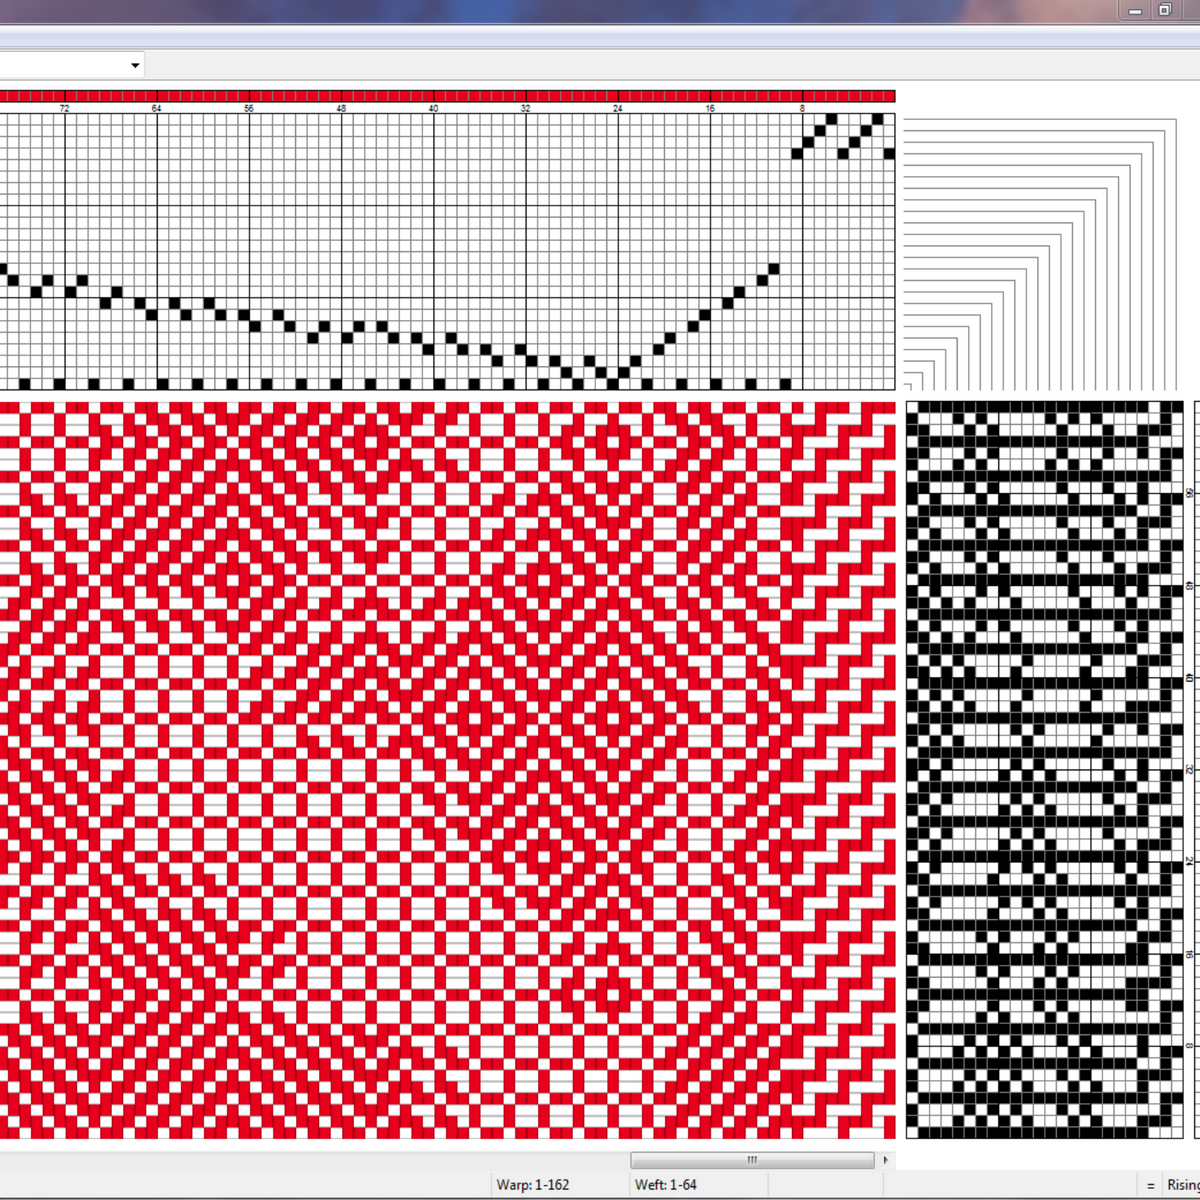Viewport: 1200px width, 1200px height.
Task: Click the '=' status bar cell
Action: click(1150, 1185)
